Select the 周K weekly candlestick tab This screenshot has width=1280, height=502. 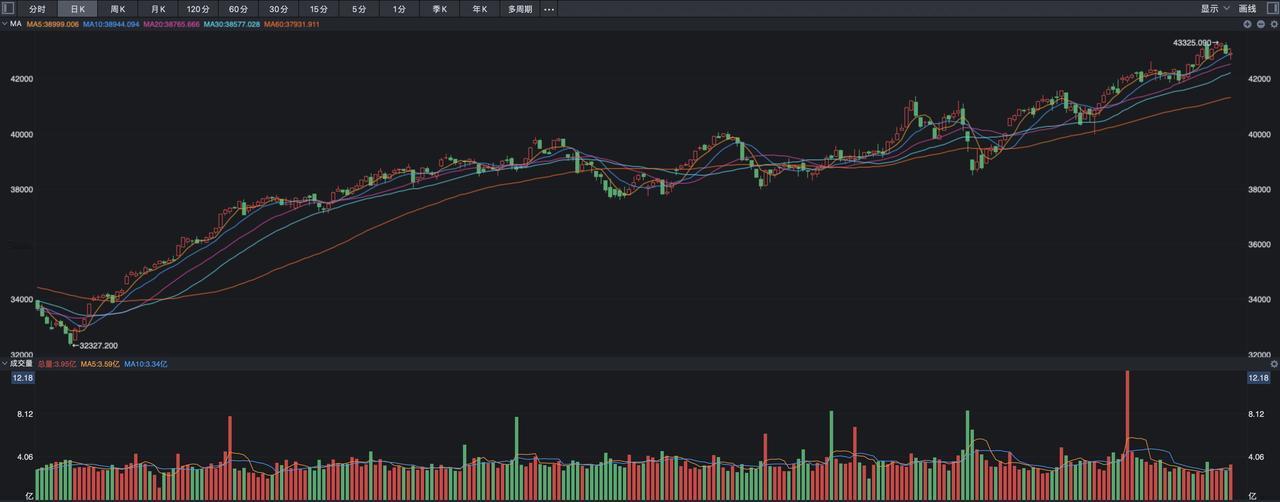point(118,9)
